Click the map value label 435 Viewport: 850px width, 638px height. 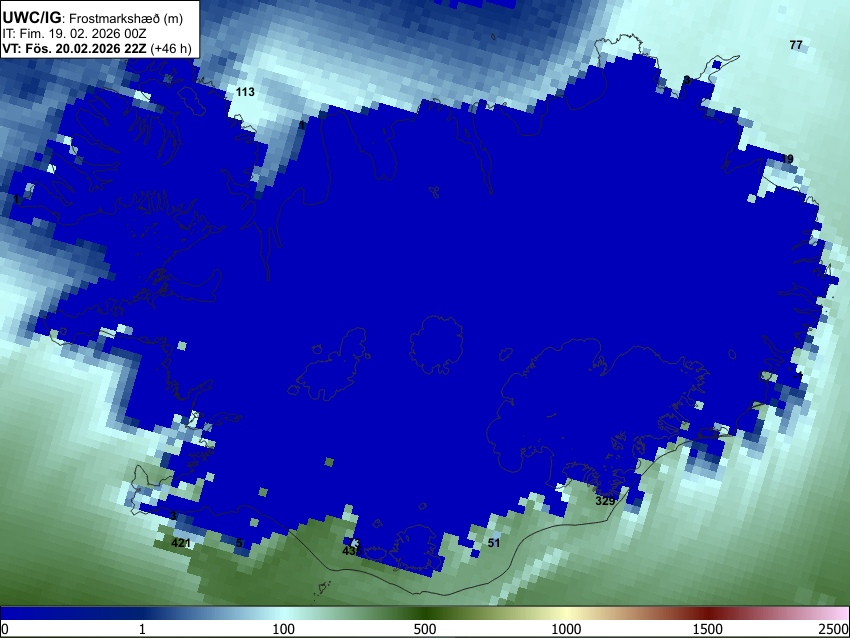tap(352, 551)
